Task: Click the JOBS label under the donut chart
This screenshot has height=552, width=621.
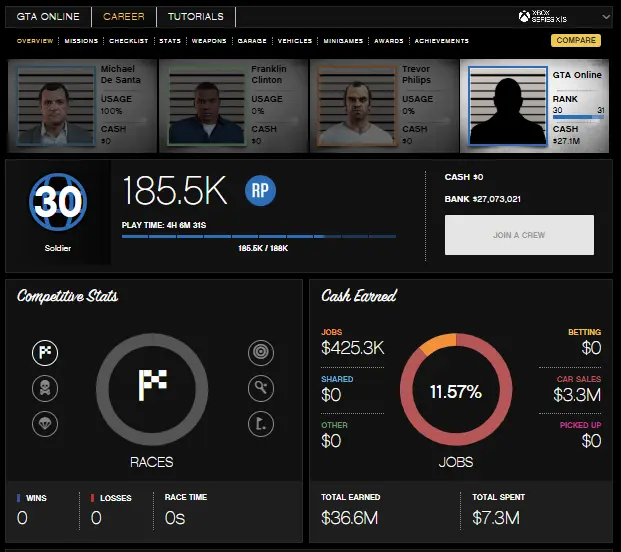Action: 456,462
